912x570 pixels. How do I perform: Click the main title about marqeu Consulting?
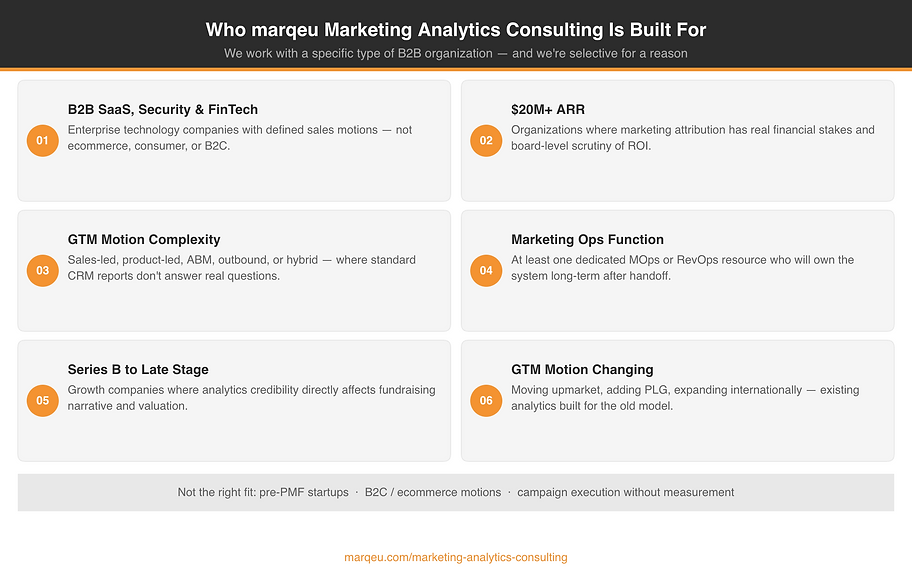coord(456,30)
